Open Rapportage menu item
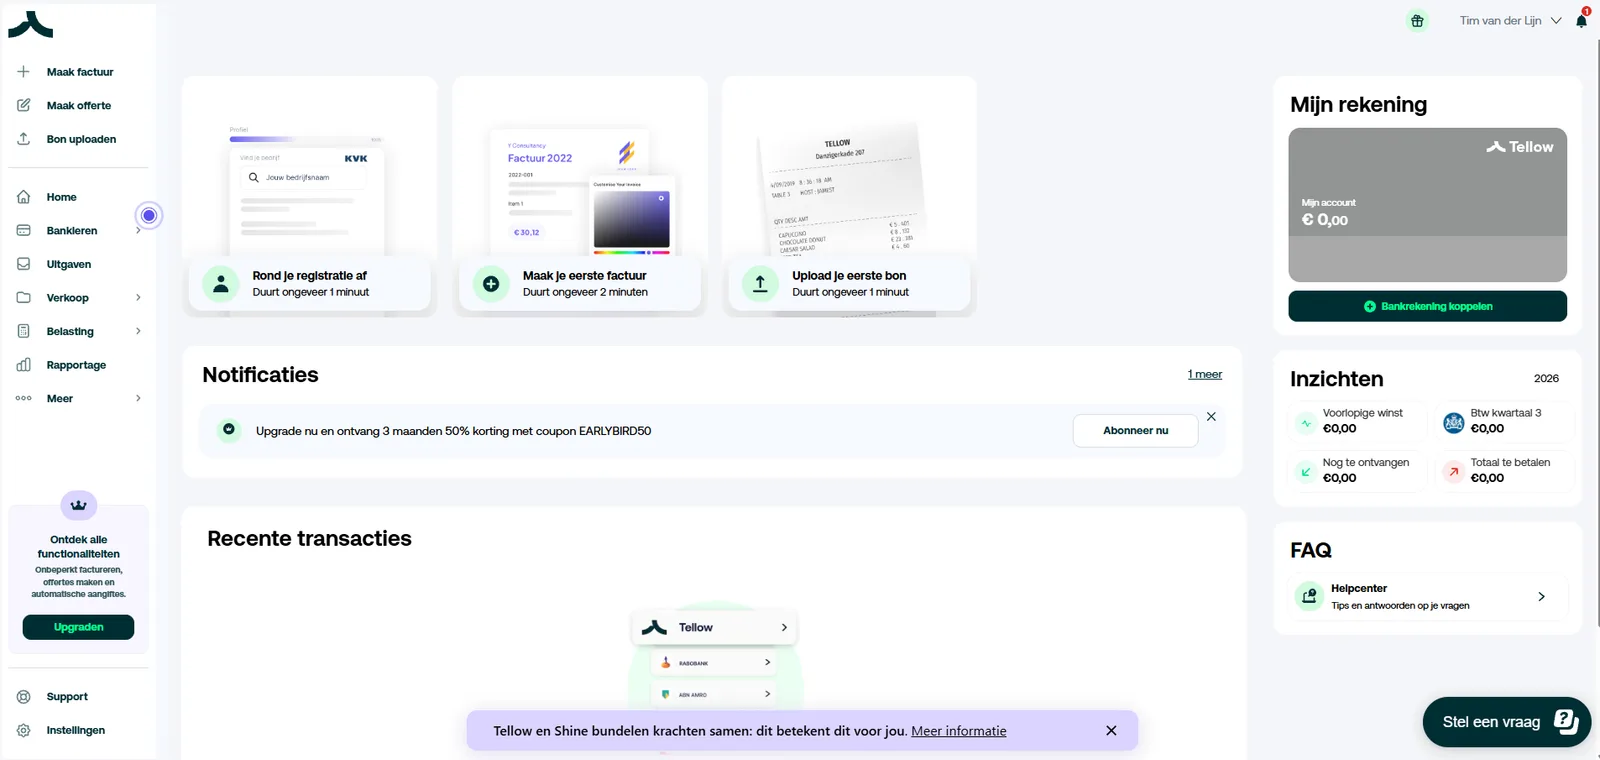1600x760 pixels. pos(76,365)
